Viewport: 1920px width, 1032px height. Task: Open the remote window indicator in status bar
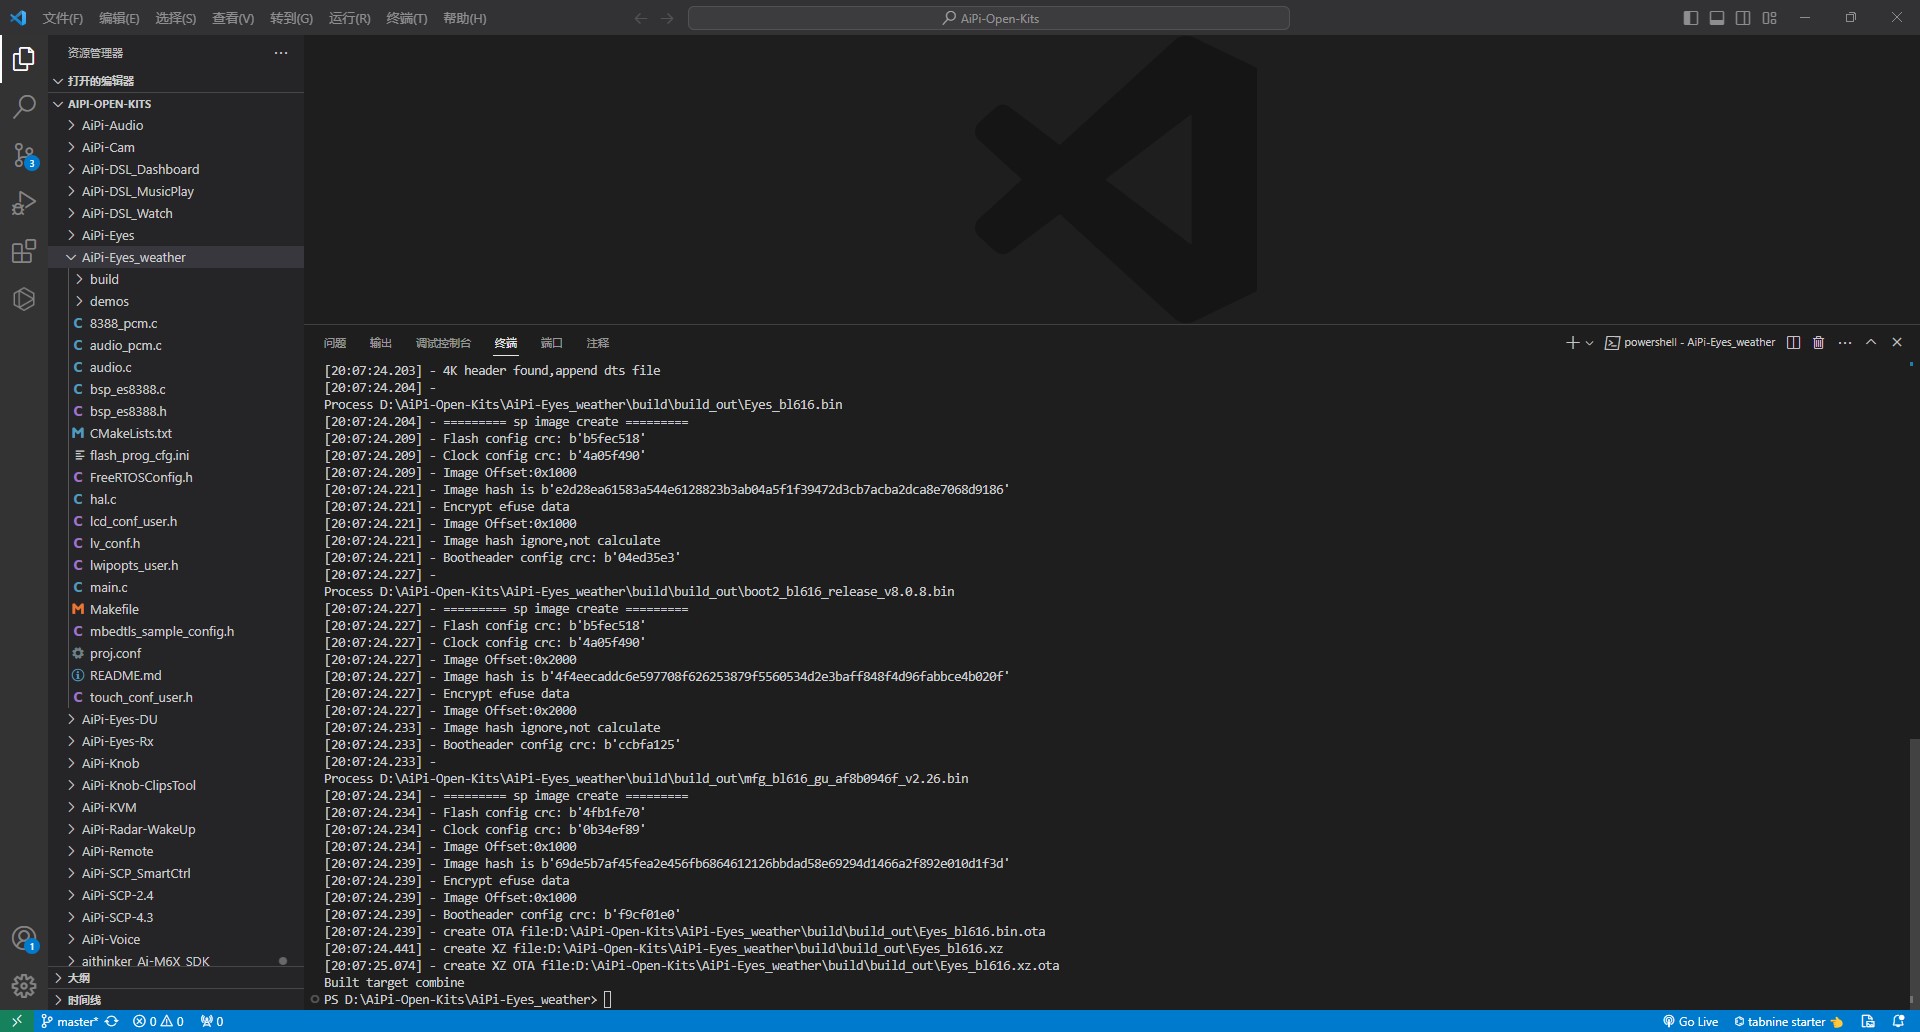coord(17,1021)
